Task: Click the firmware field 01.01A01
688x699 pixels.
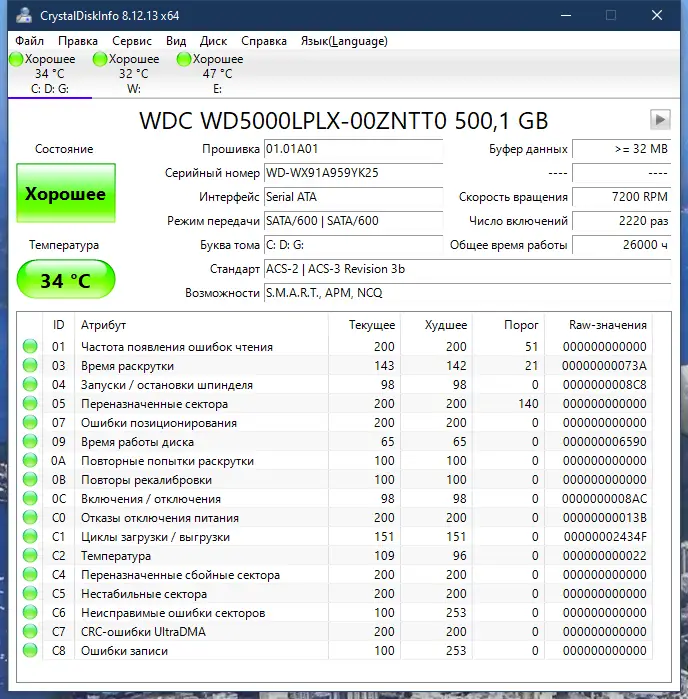Action: (353, 149)
